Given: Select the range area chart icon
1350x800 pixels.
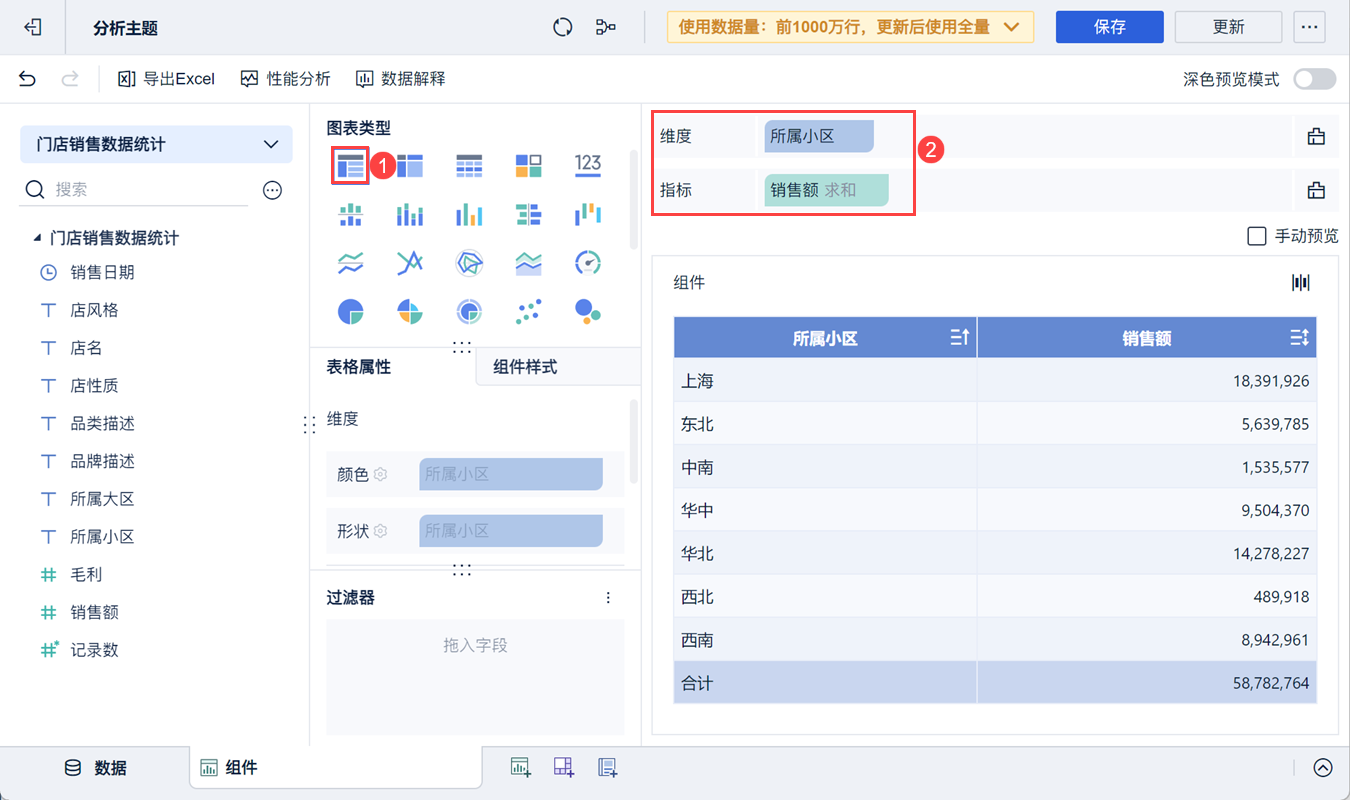Looking at the screenshot, I should [x=529, y=263].
